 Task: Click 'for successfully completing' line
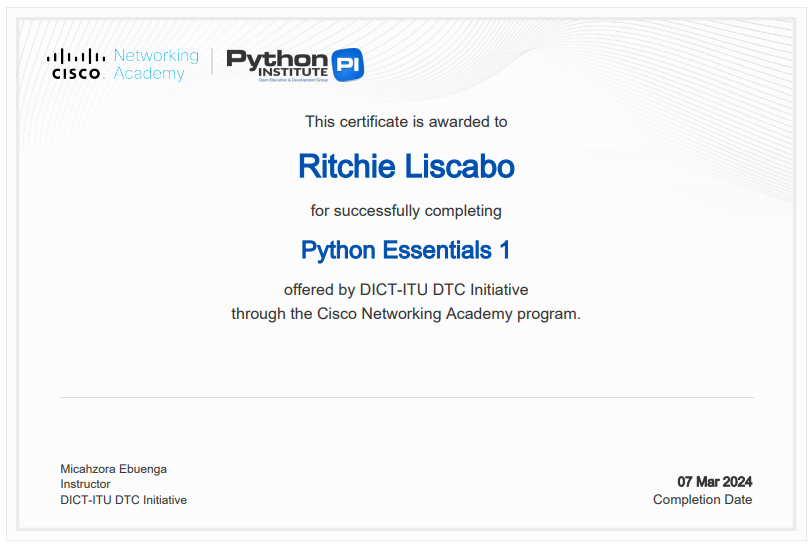click(406, 211)
